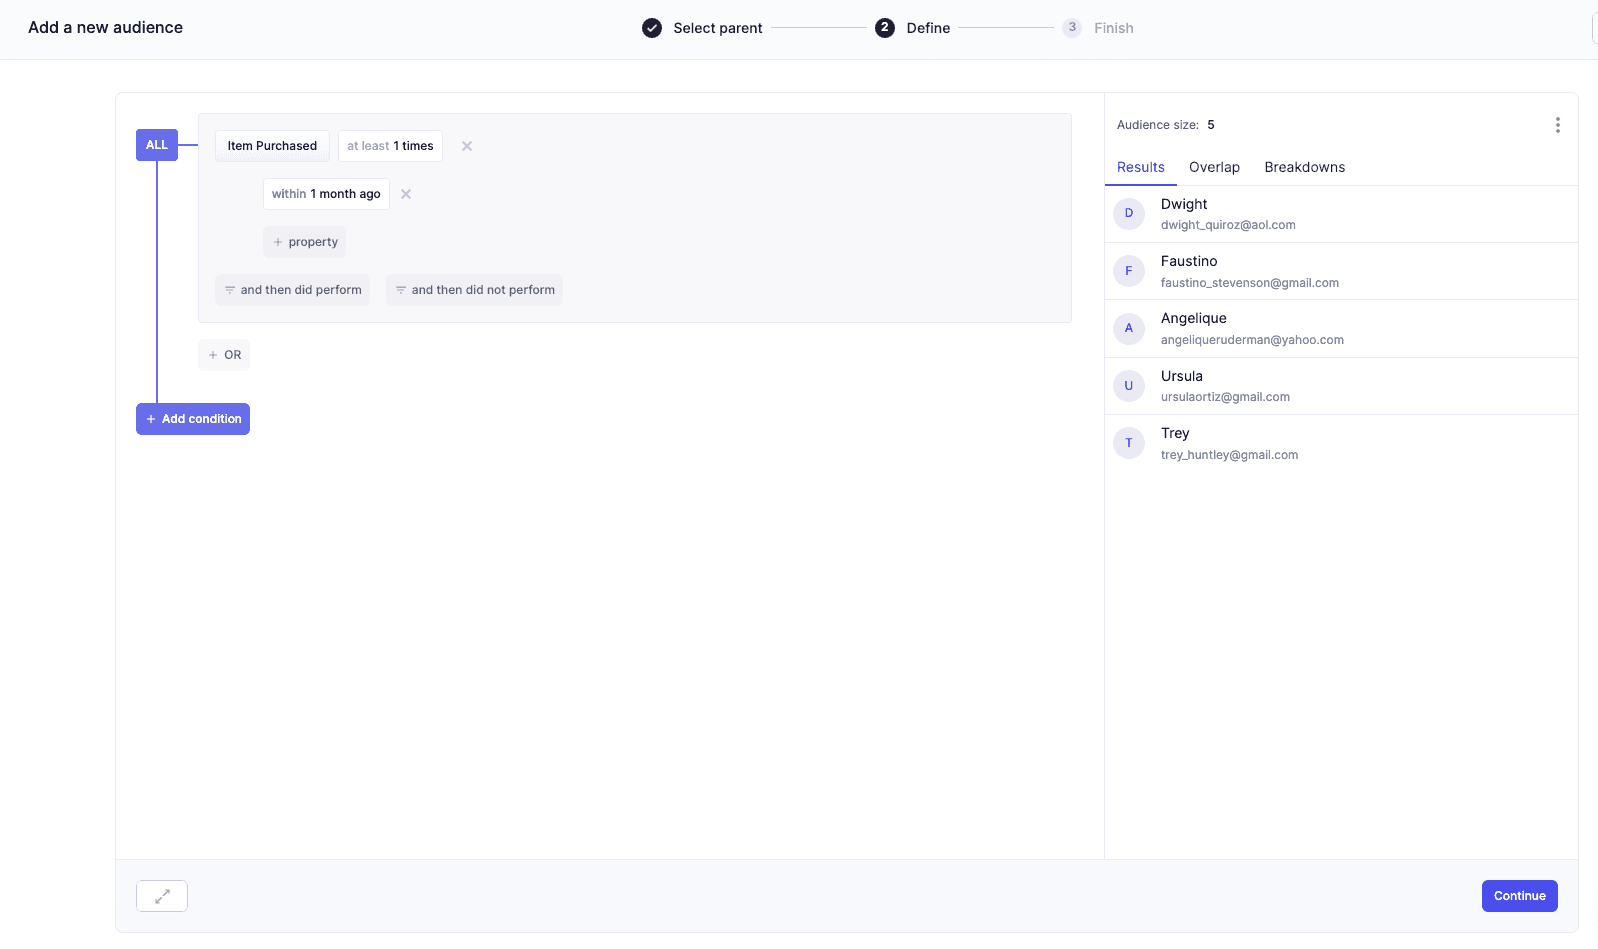
Task: Switch to the Overlap tab
Action: pos(1214,167)
